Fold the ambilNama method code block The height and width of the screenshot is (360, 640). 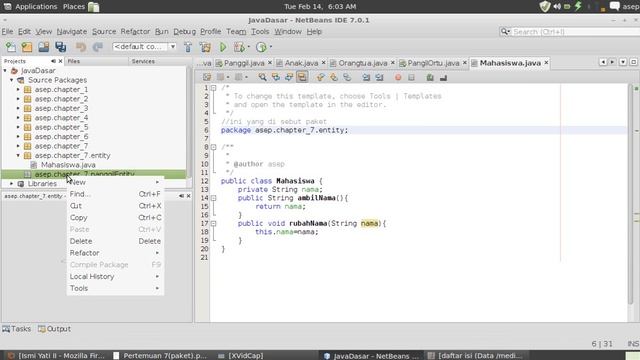pyautogui.click(x=213, y=198)
